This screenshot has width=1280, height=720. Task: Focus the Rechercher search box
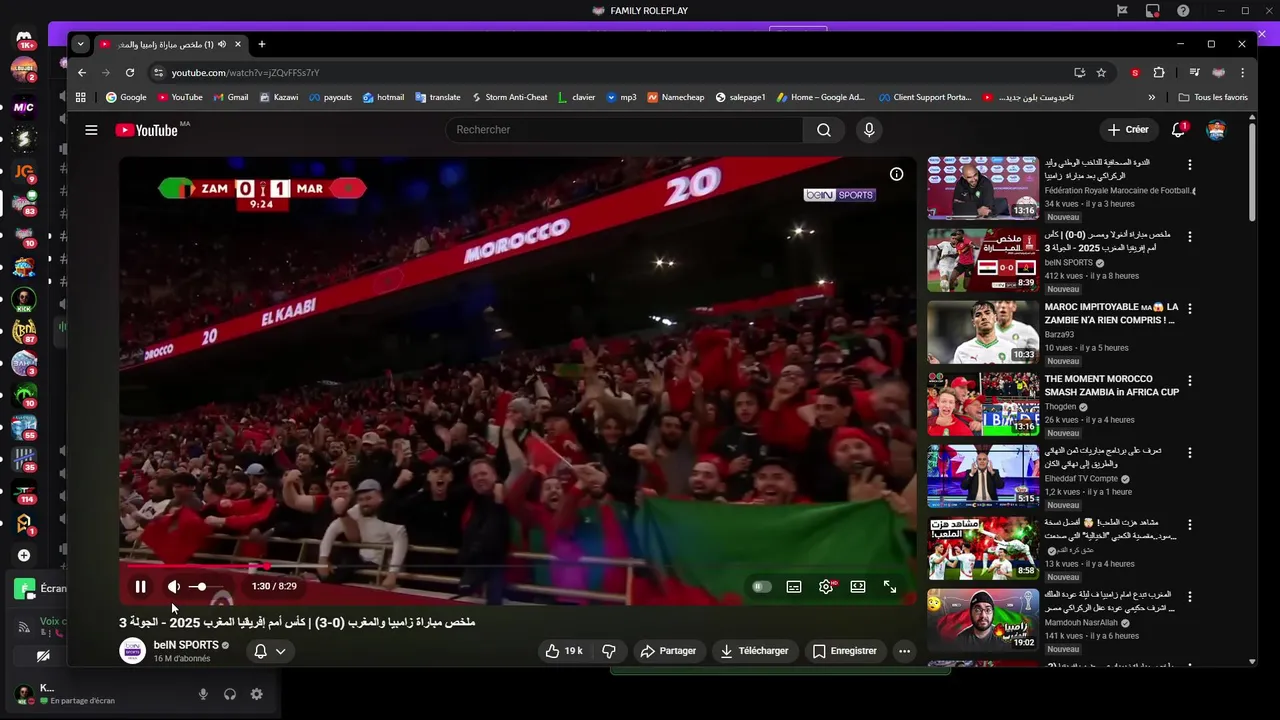click(x=624, y=130)
